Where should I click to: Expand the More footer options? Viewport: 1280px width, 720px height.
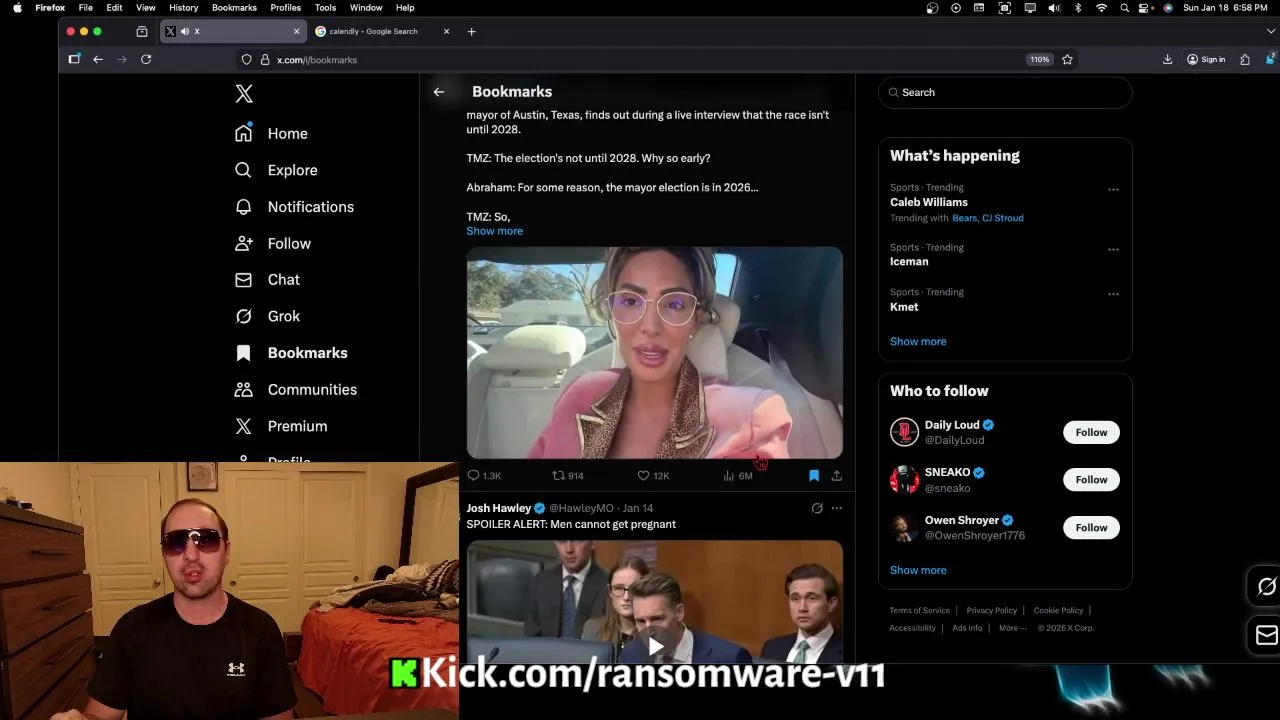(x=1012, y=628)
